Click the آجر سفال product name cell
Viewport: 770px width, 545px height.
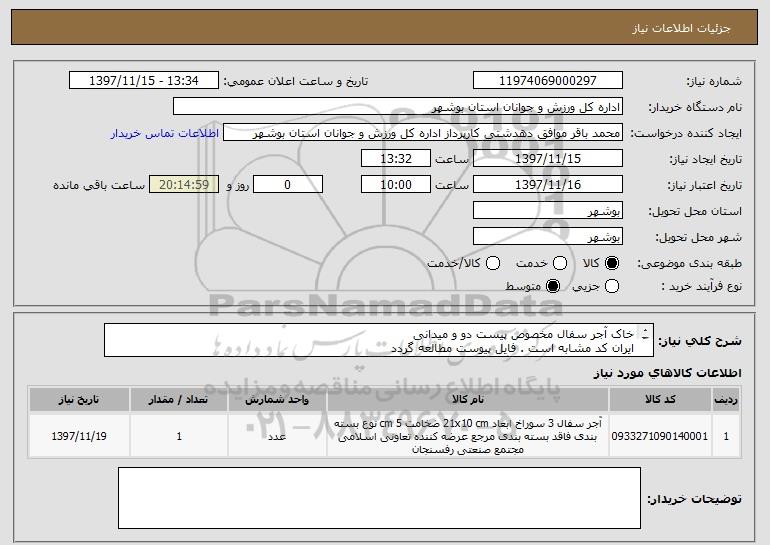pos(468,436)
